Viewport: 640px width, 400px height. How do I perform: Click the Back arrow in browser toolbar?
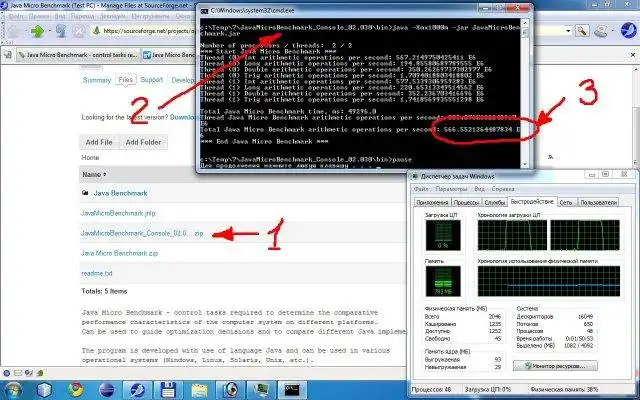pyautogui.click(x=12, y=31)
